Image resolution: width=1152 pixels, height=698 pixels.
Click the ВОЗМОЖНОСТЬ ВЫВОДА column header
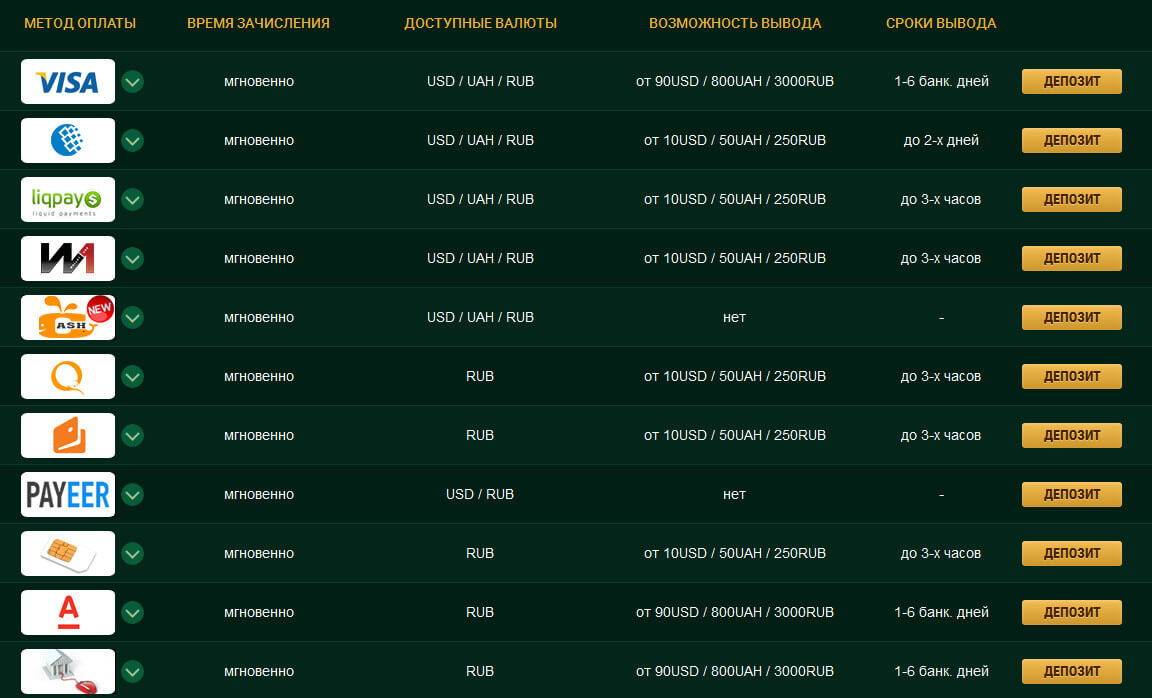(735, 24)
